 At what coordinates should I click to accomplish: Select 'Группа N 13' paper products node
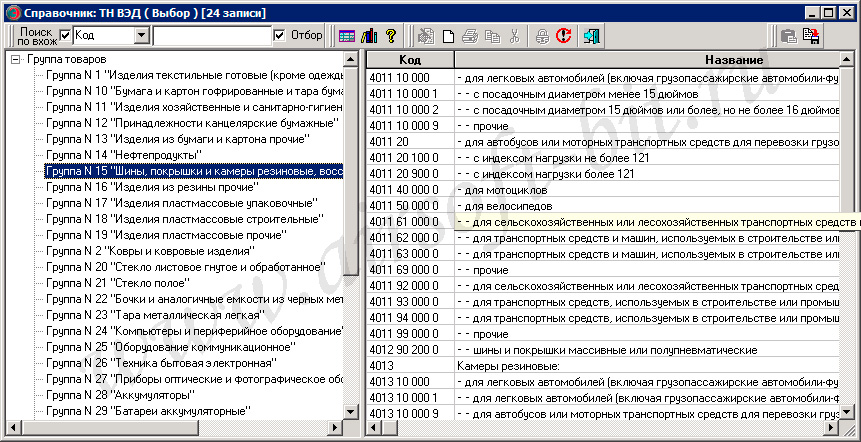pos(177,138)
